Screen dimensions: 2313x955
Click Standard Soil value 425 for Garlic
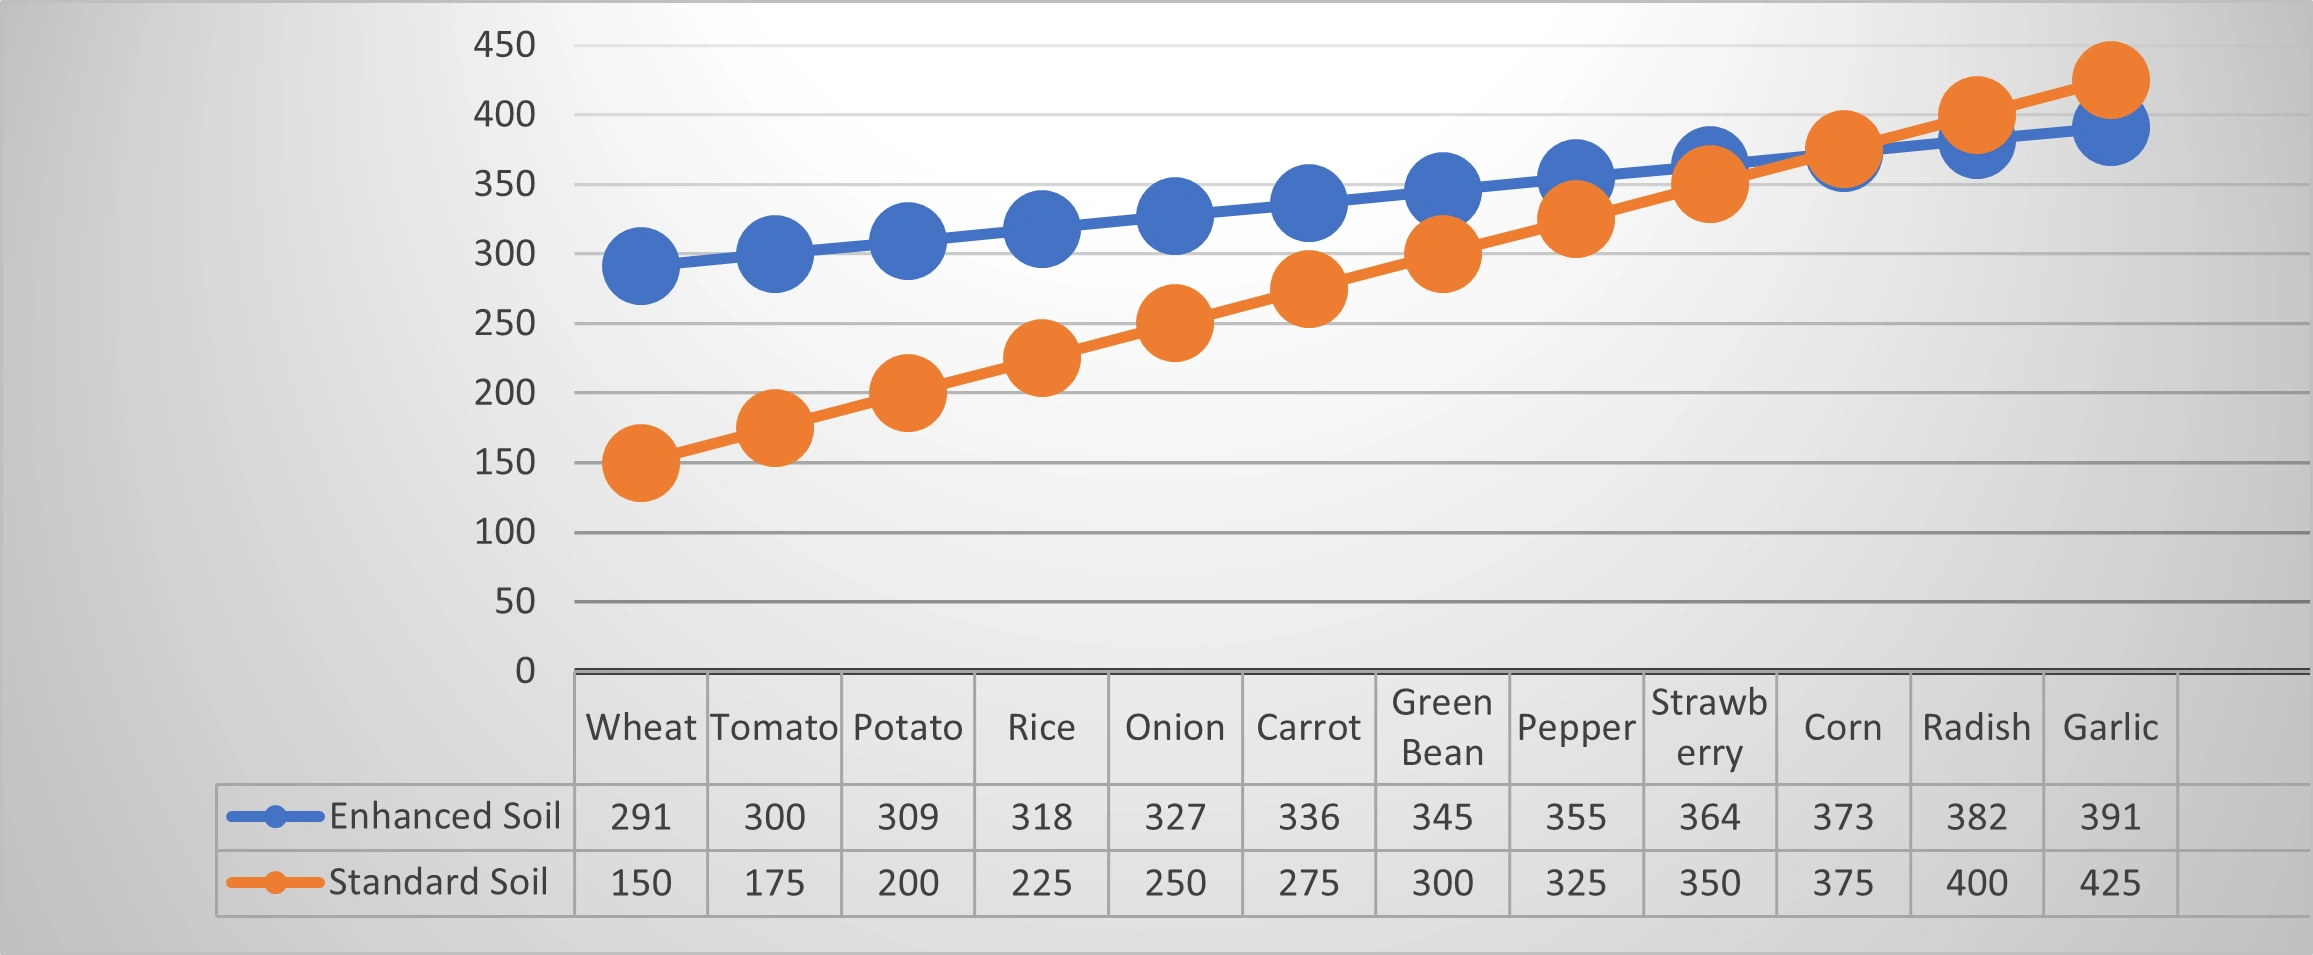pyautogui.click(x=2110, y=884)
